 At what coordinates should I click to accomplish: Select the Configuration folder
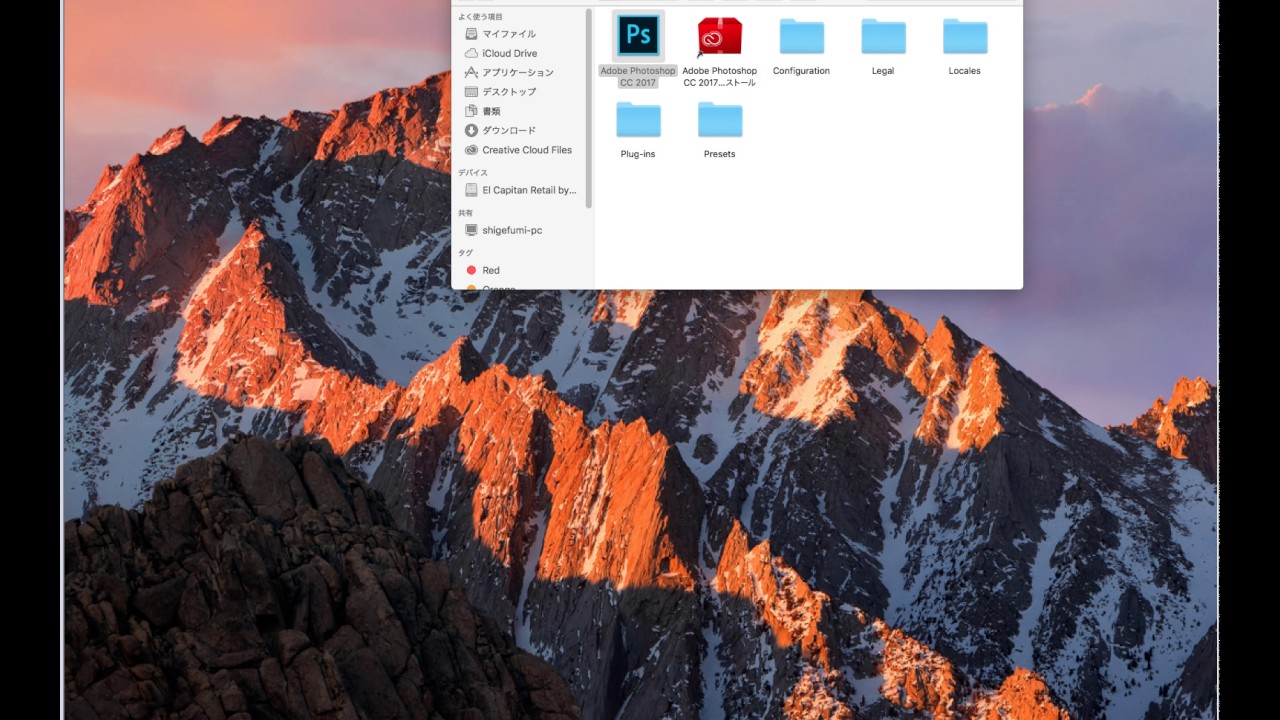coord(801,37)
